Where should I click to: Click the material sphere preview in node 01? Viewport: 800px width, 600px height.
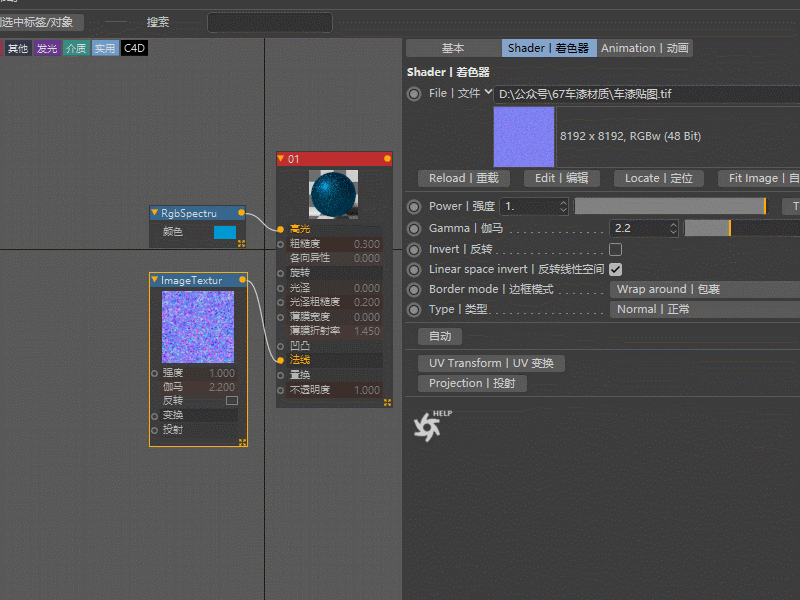click(x=333, y=194)
